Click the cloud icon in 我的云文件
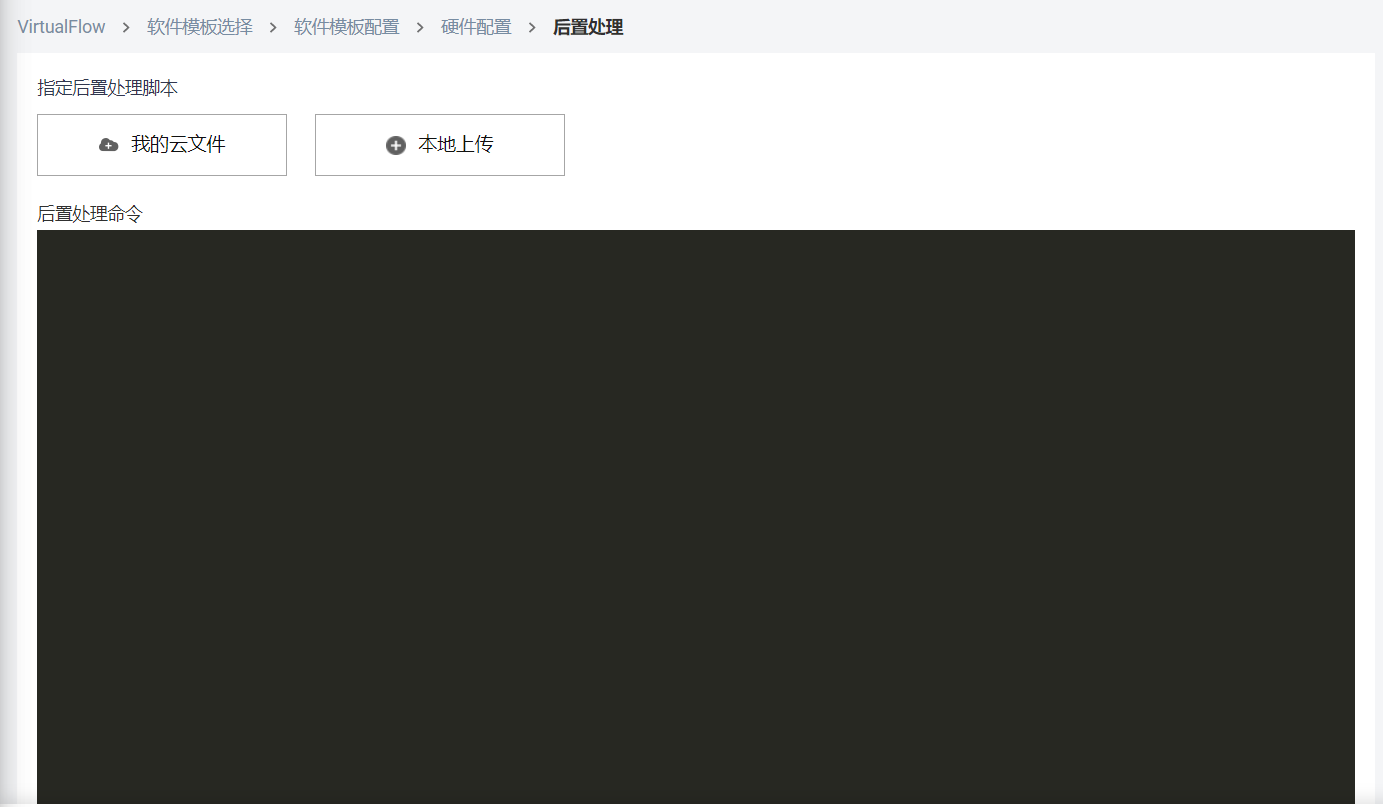The image size is (1383, 807). (x=109, y=145)
